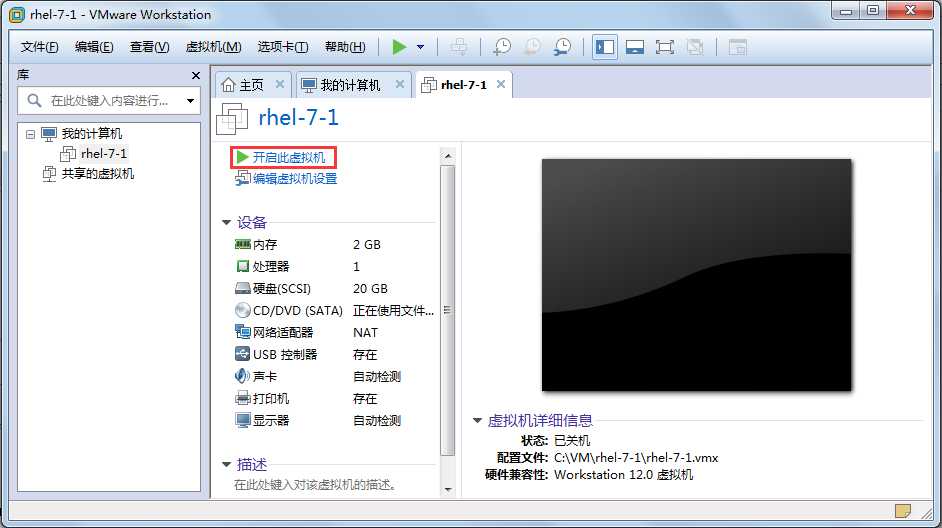Open the library search filter dropdown
Screen dimensions: 942x528
190,100
